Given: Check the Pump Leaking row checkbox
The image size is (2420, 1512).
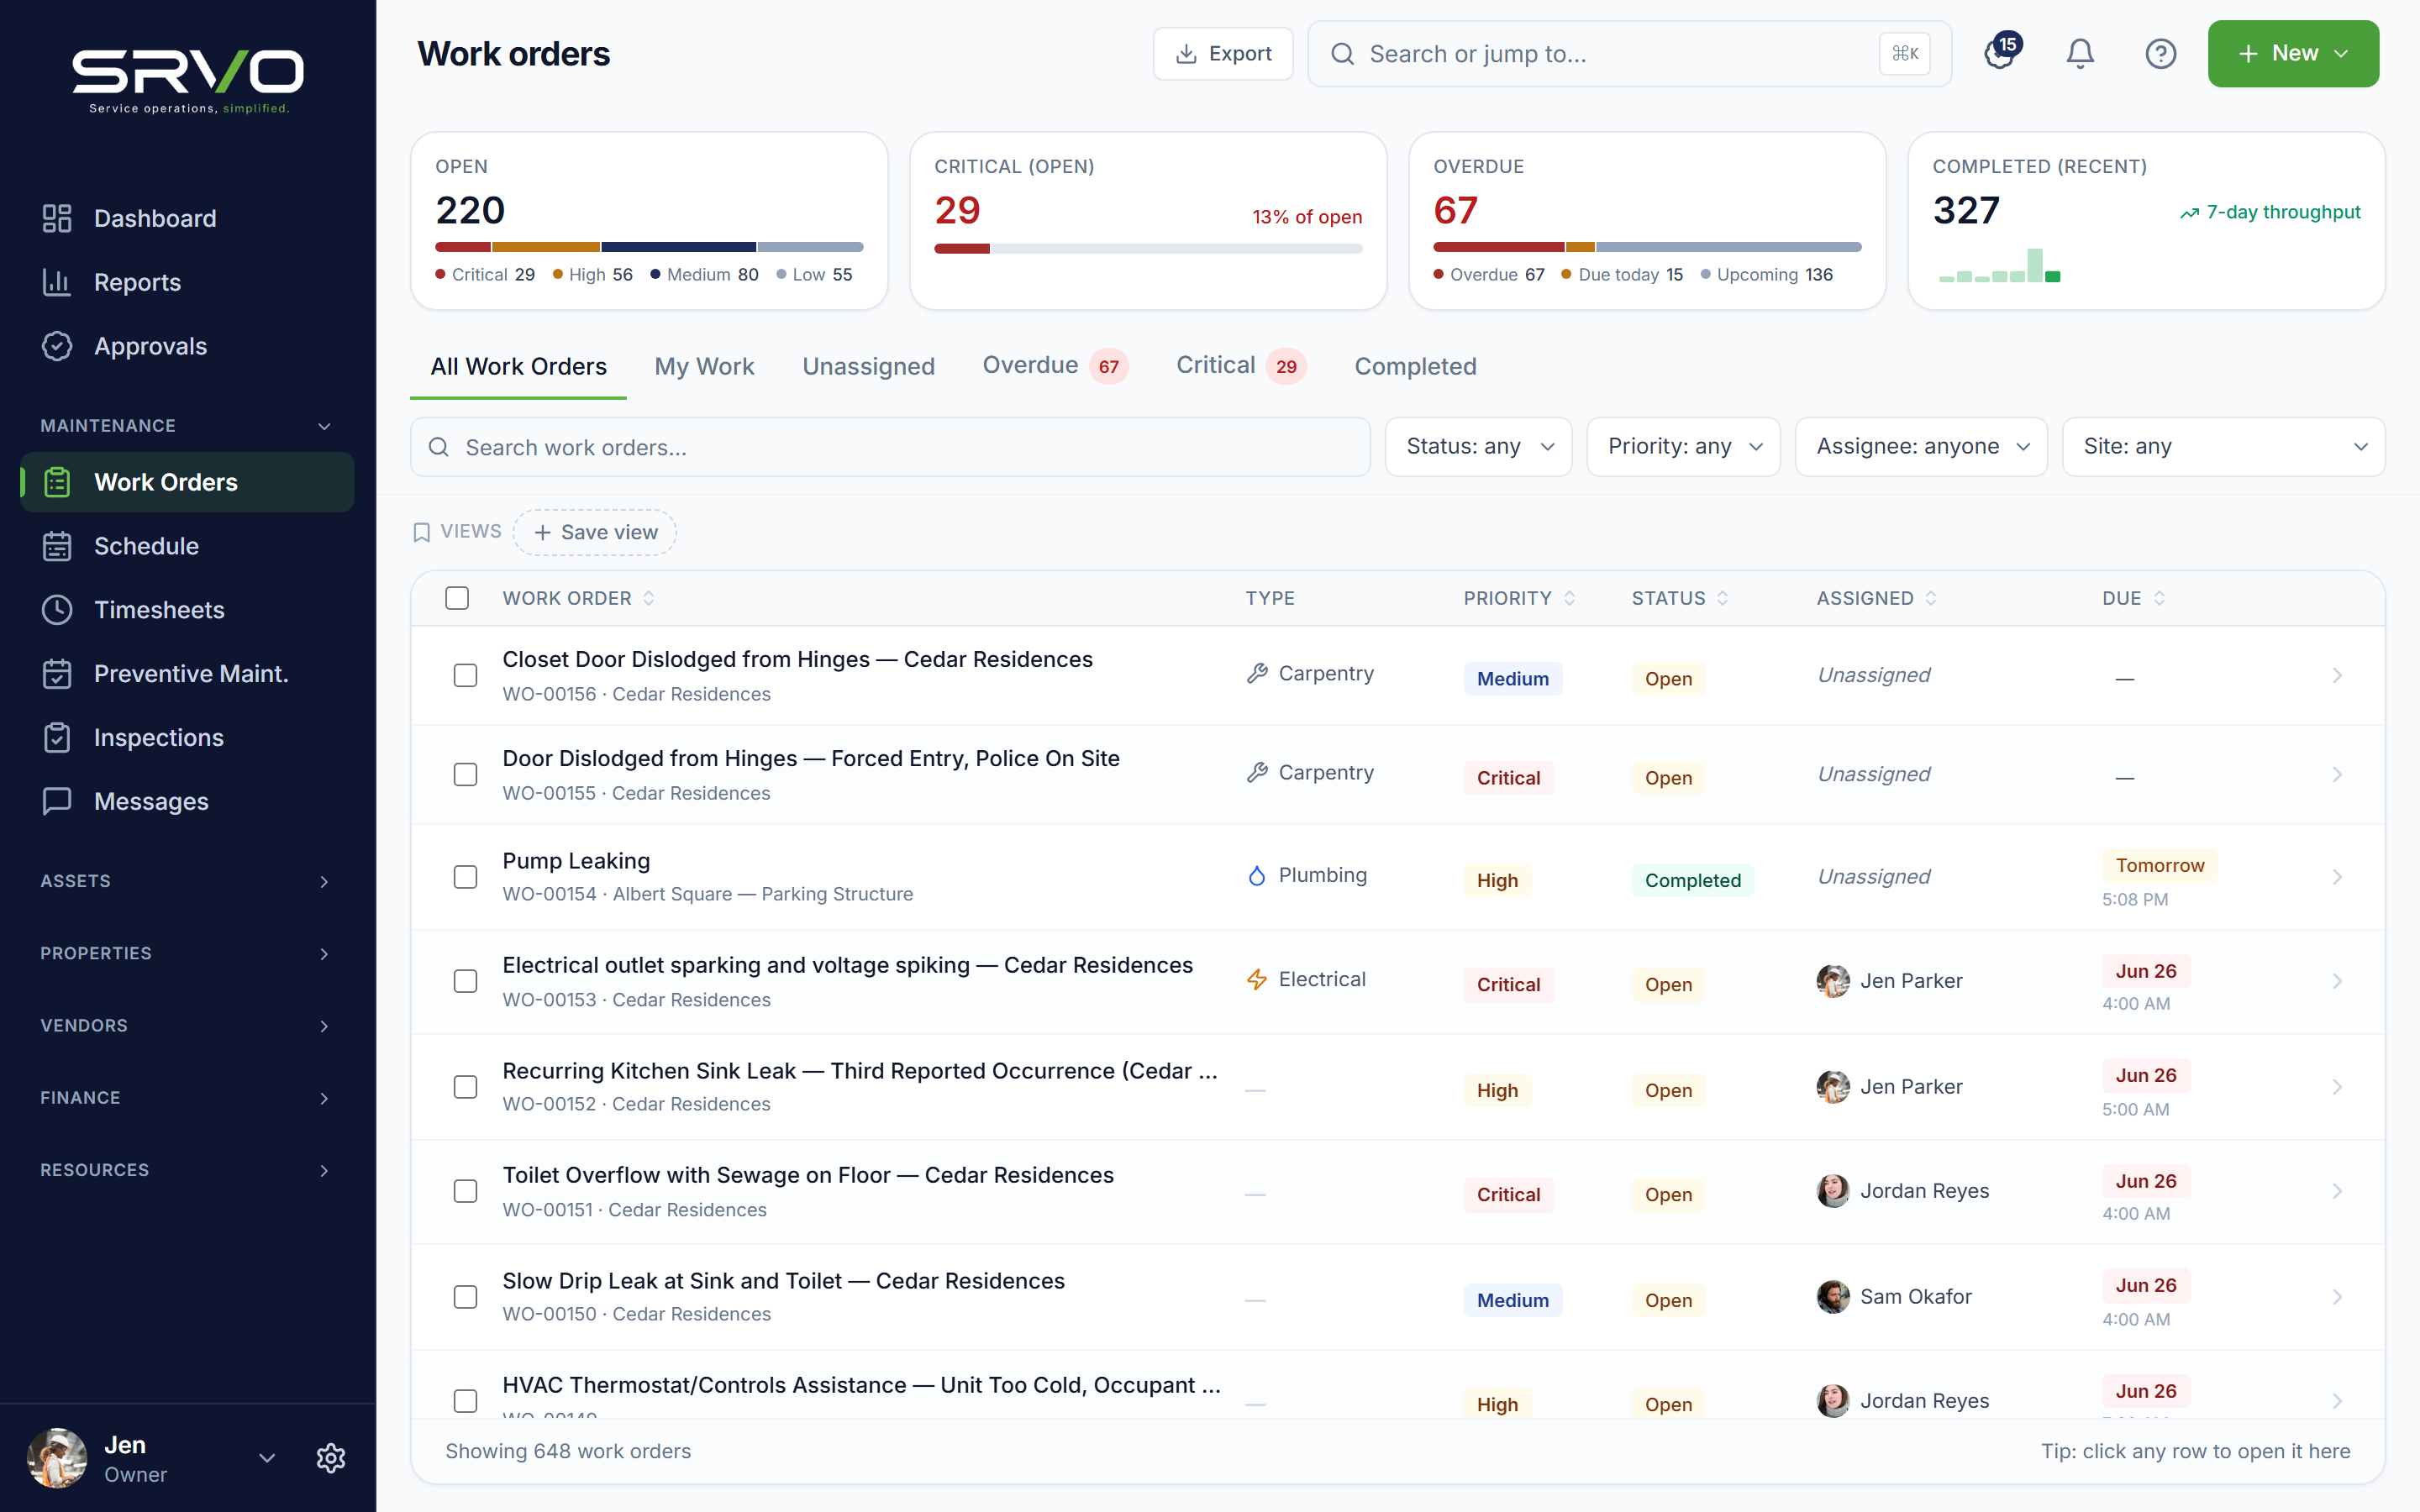Looking at the screenshot, I should pos(465,877).
